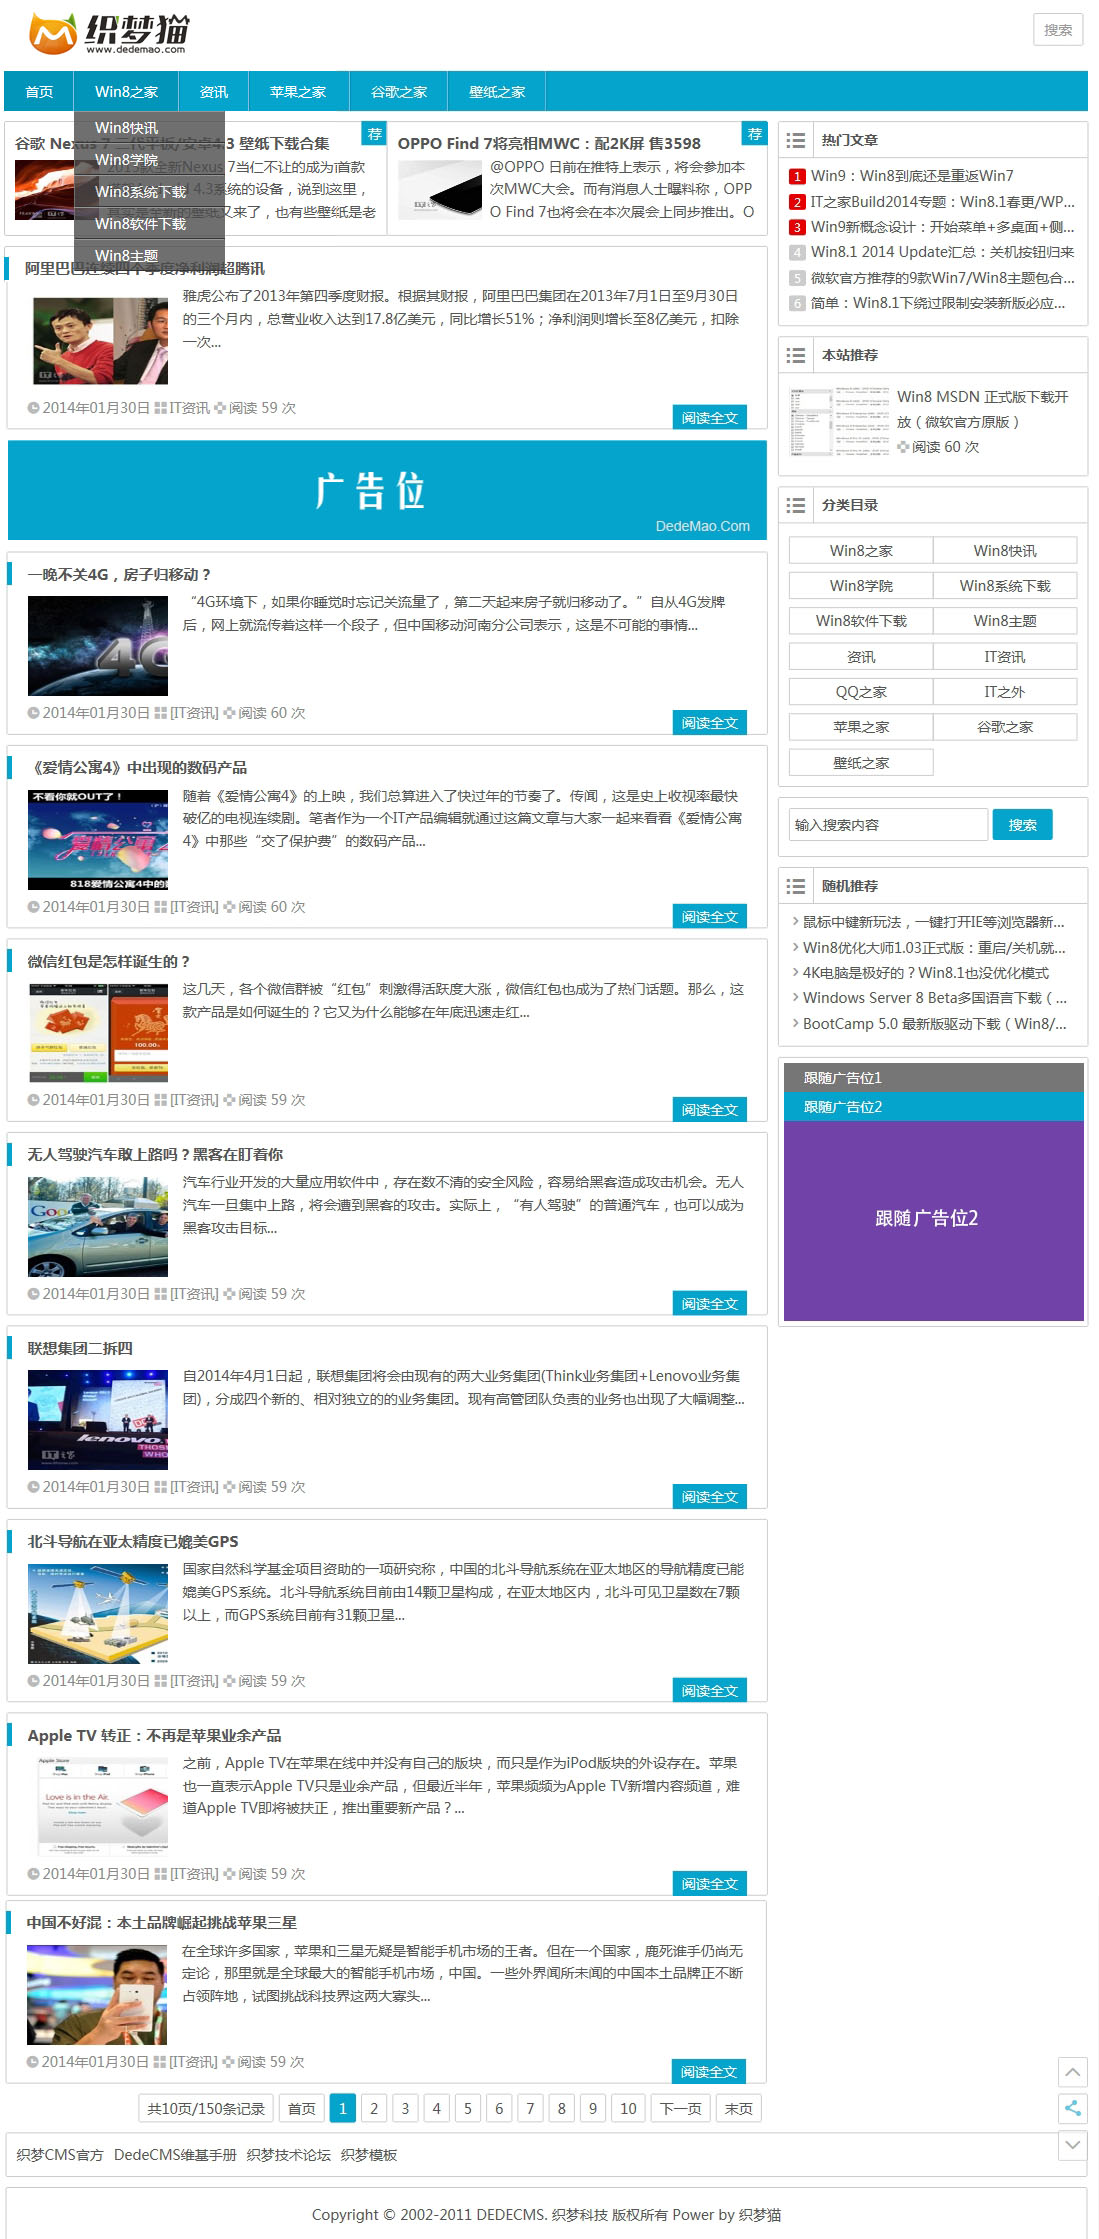This screenshot has height=2239, width=1099.
Task: Open the Google self-driving car thumbnail
Action: 98,1226
